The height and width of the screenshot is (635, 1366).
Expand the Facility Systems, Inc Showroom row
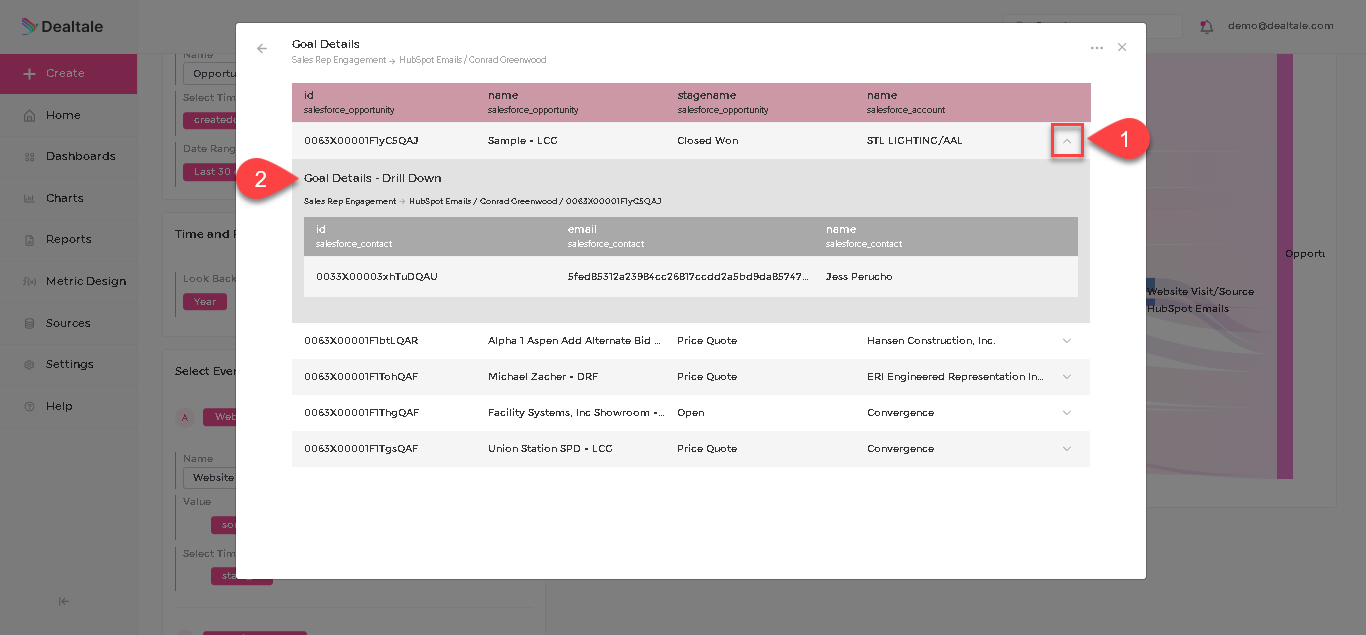(x=1067, y=413)
